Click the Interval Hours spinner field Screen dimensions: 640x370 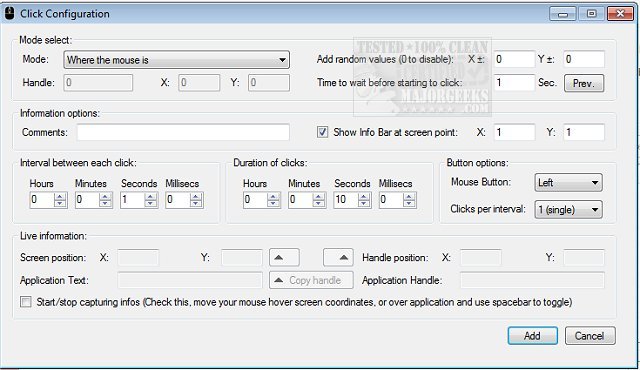[x=48, y=200]
